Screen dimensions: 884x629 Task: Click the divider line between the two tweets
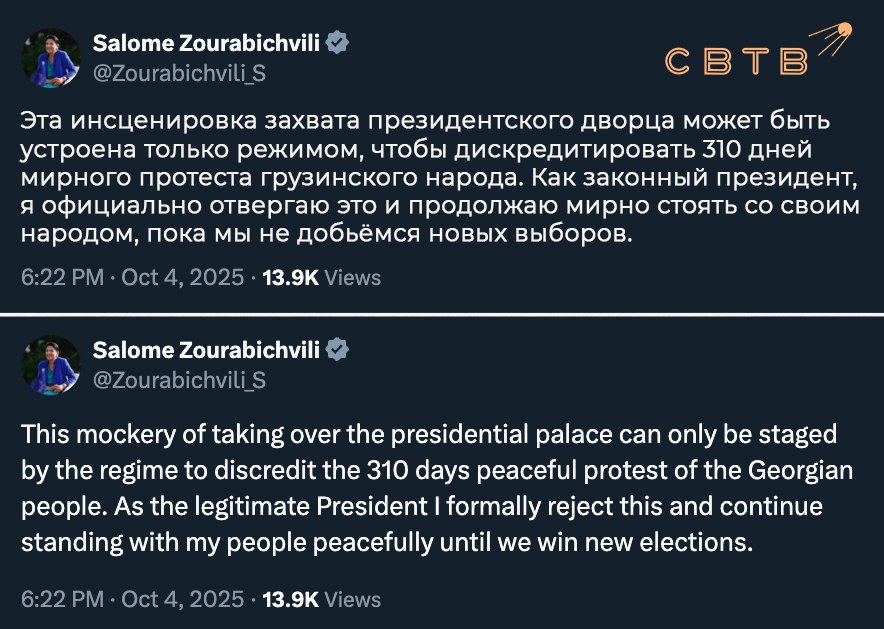(x=442, y=315)
